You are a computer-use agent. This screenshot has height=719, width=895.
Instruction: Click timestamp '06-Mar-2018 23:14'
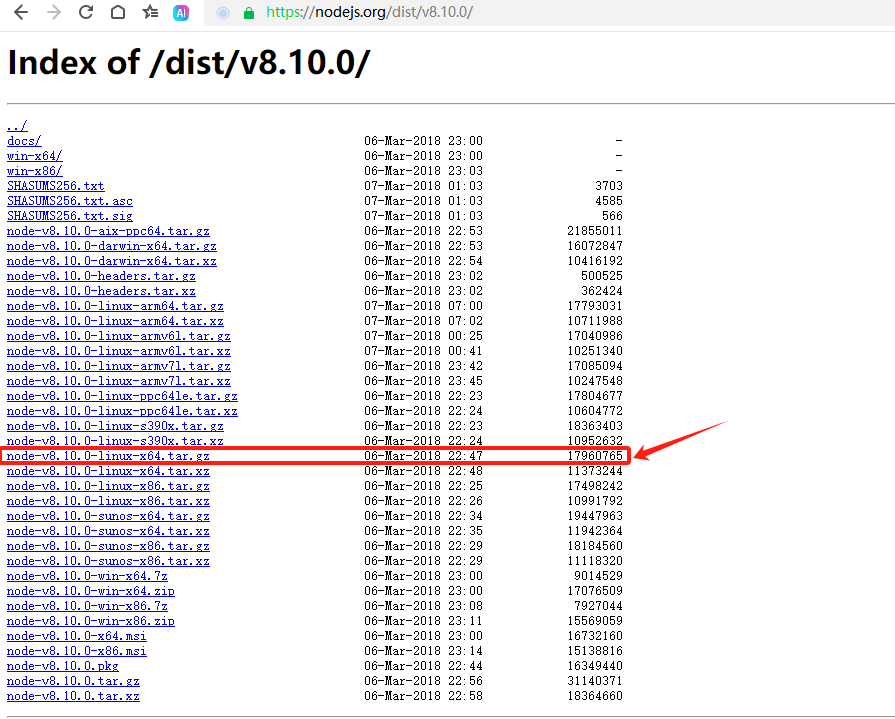pyautogui.click(x=424, y=651)
